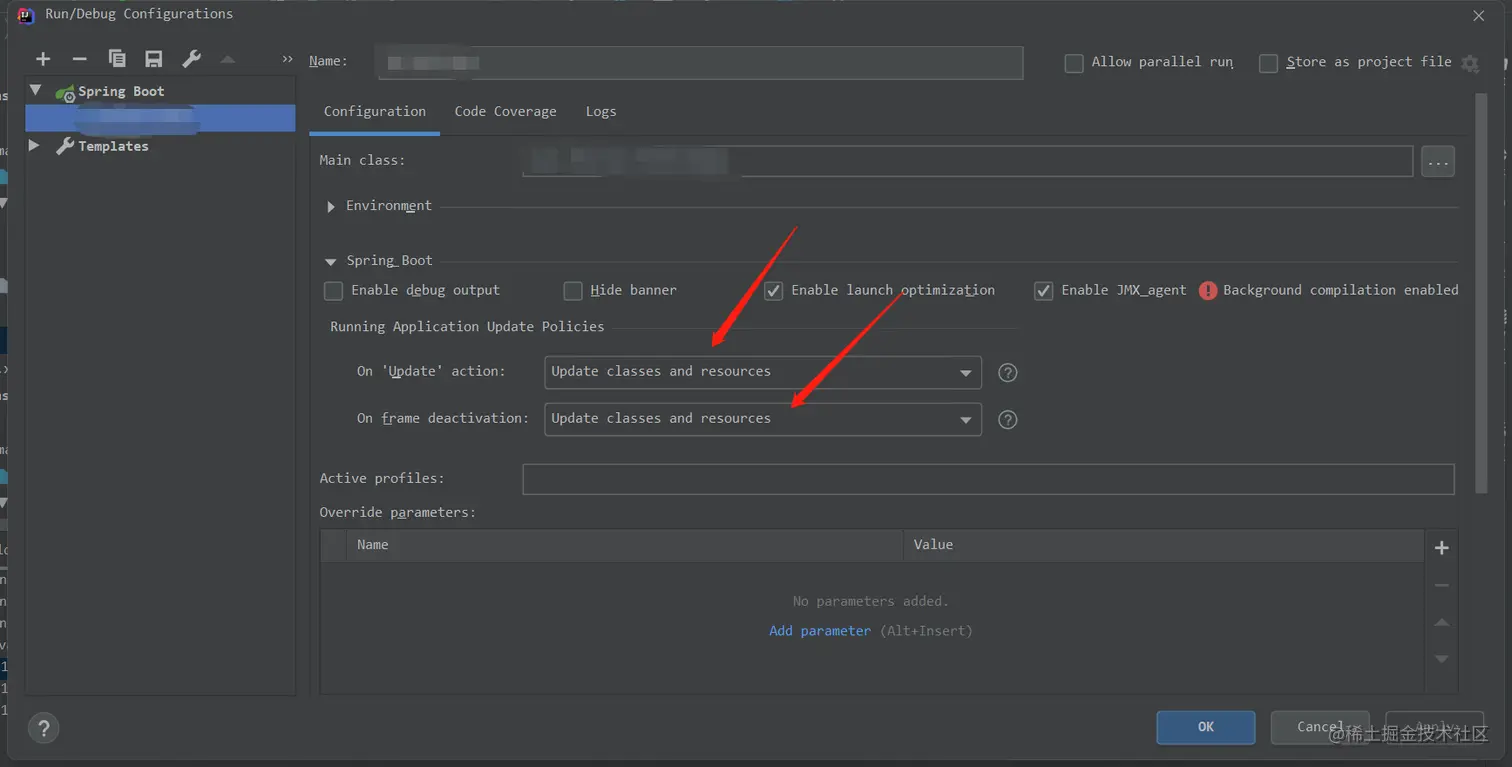
Task: Browse for the main class with the ellipsis button
Action: (1438, 161)
